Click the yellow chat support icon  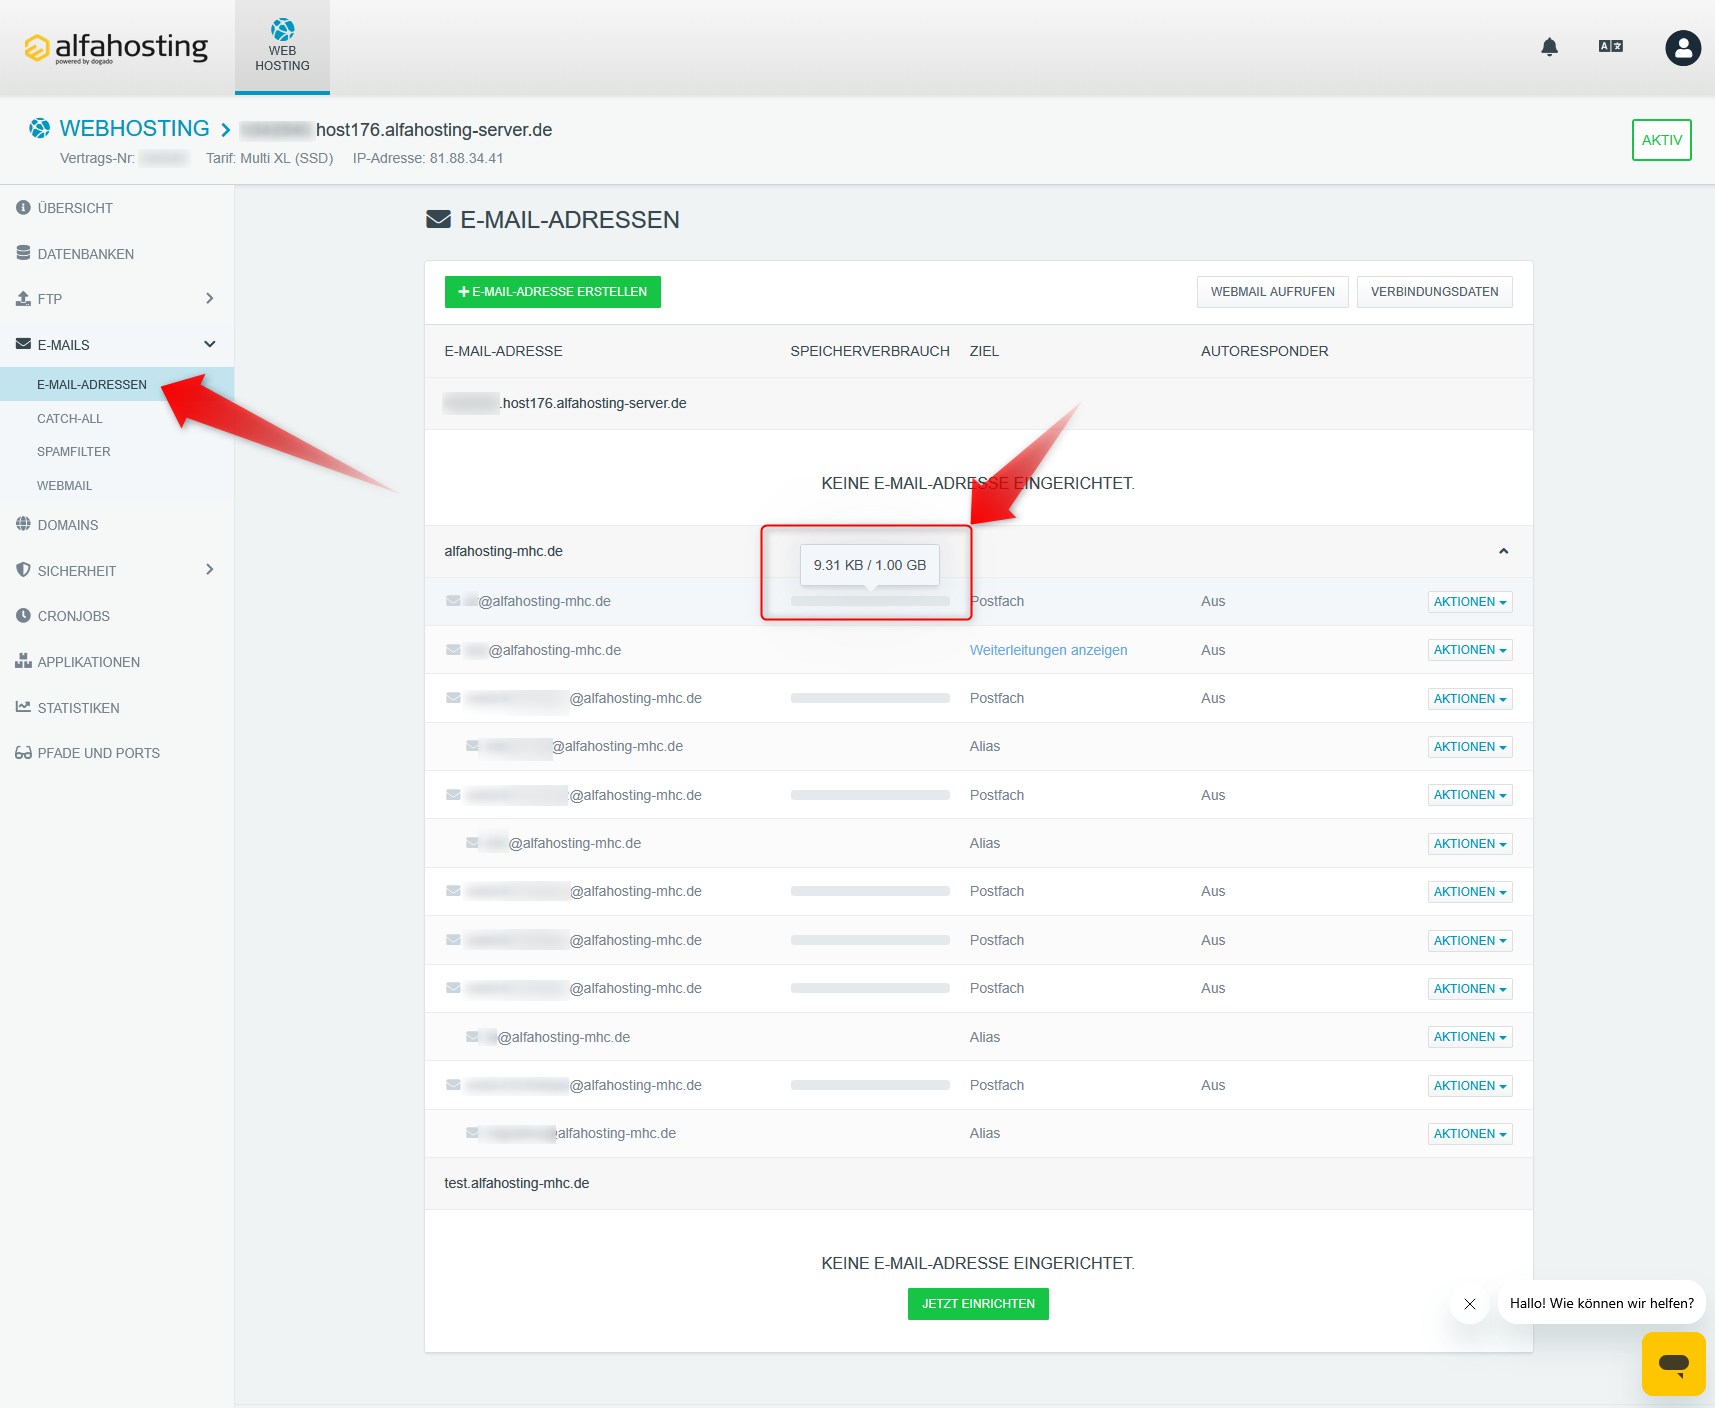point(1673,1363)
